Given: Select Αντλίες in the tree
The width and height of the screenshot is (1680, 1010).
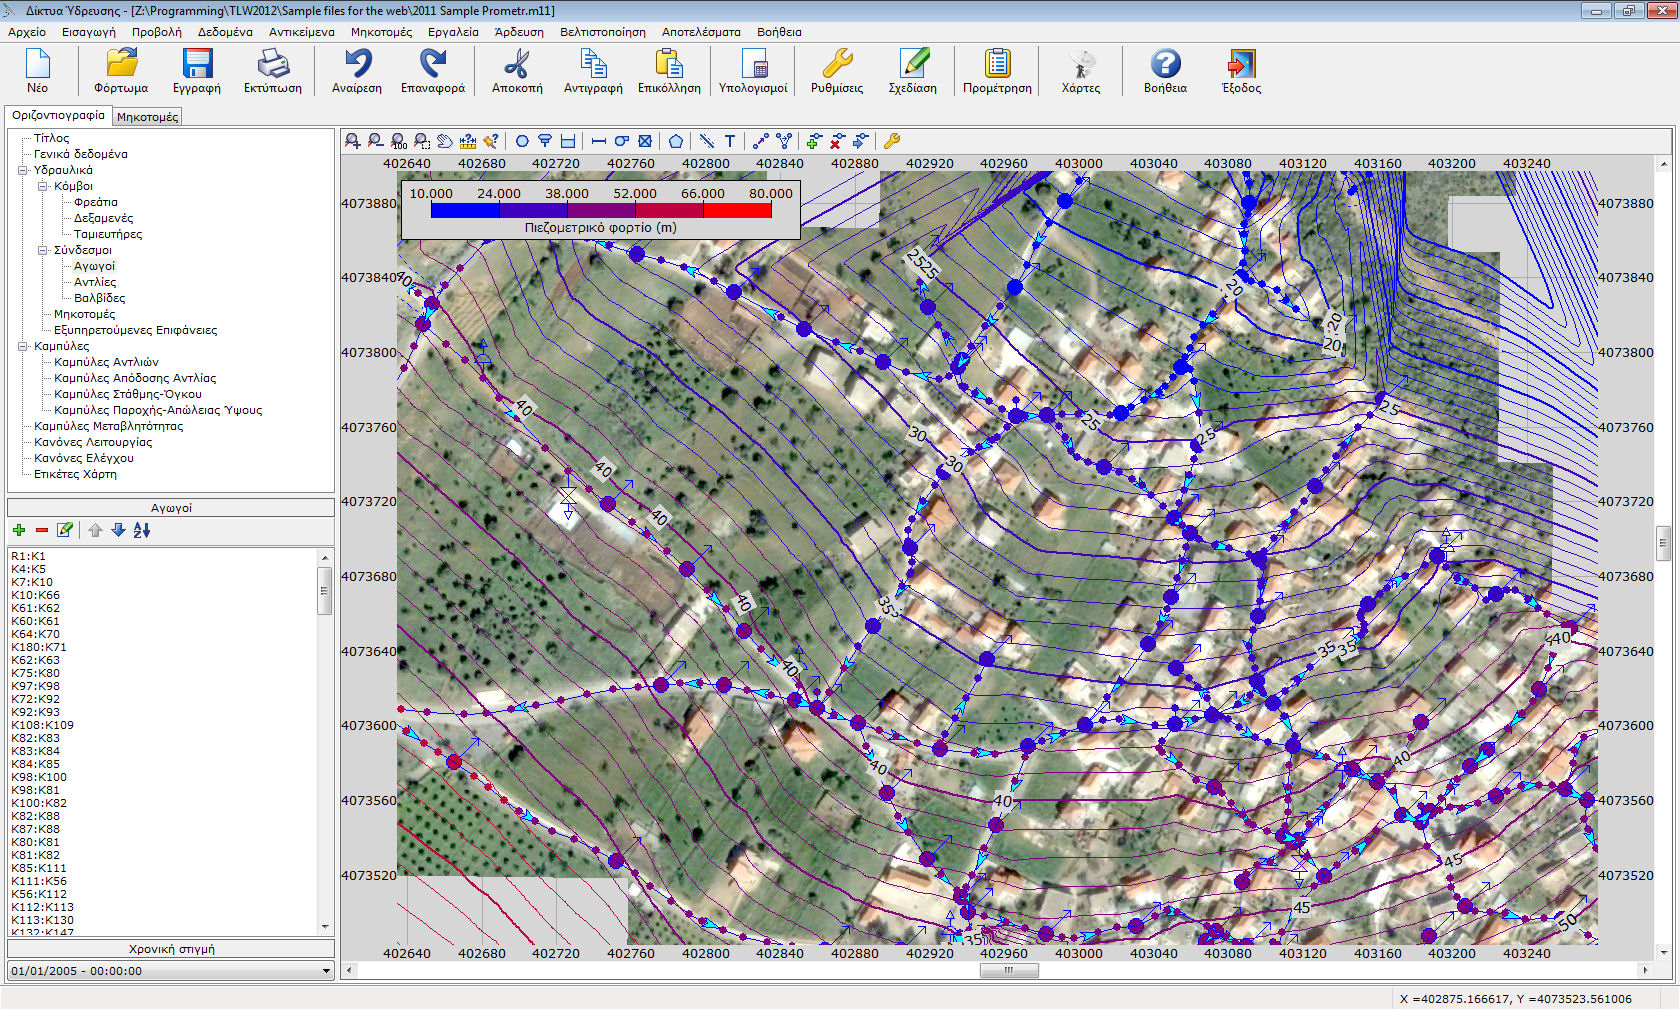Looking at the screenshot, I should click(95, 282).
